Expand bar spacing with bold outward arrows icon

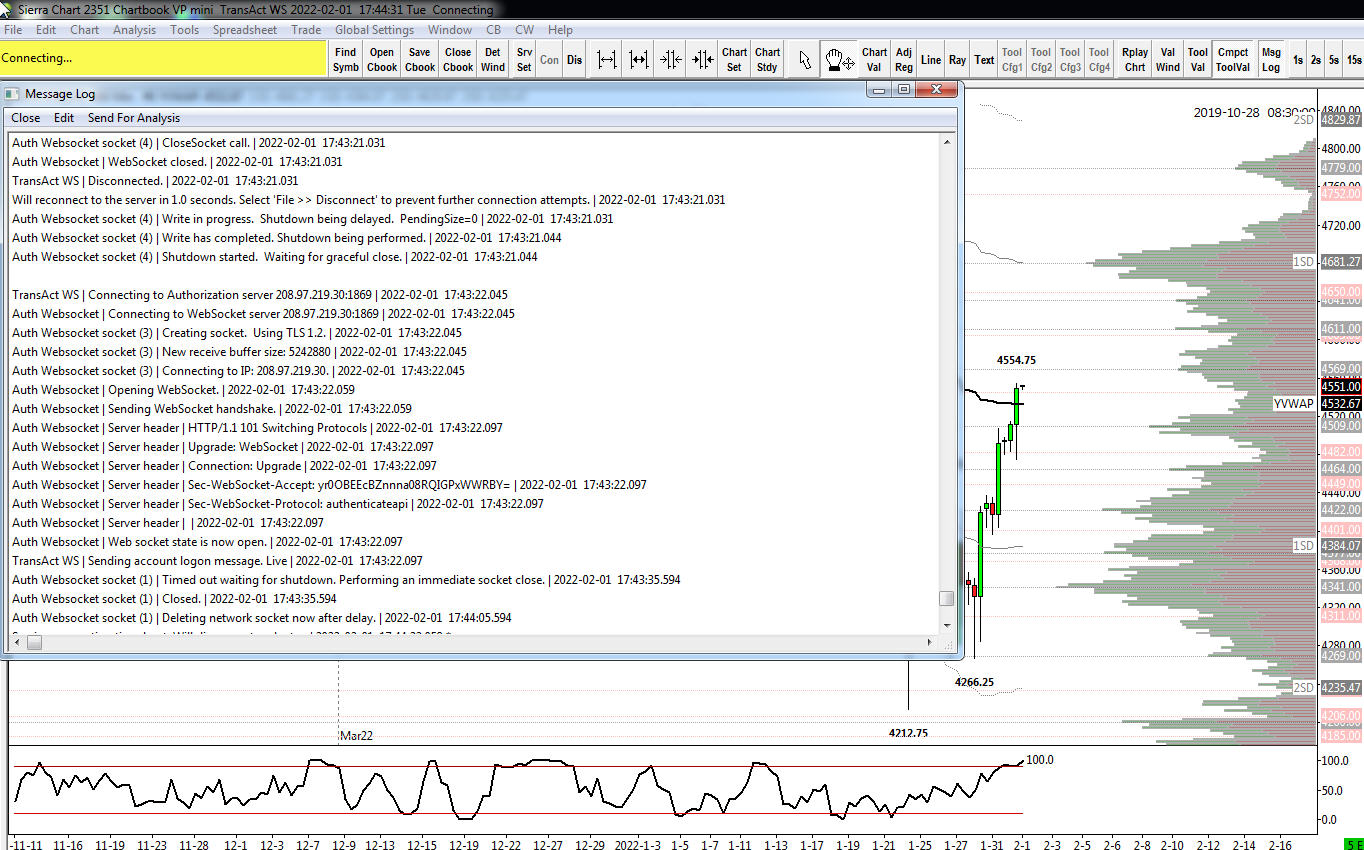pyautogui.click(x=639, y=60)
